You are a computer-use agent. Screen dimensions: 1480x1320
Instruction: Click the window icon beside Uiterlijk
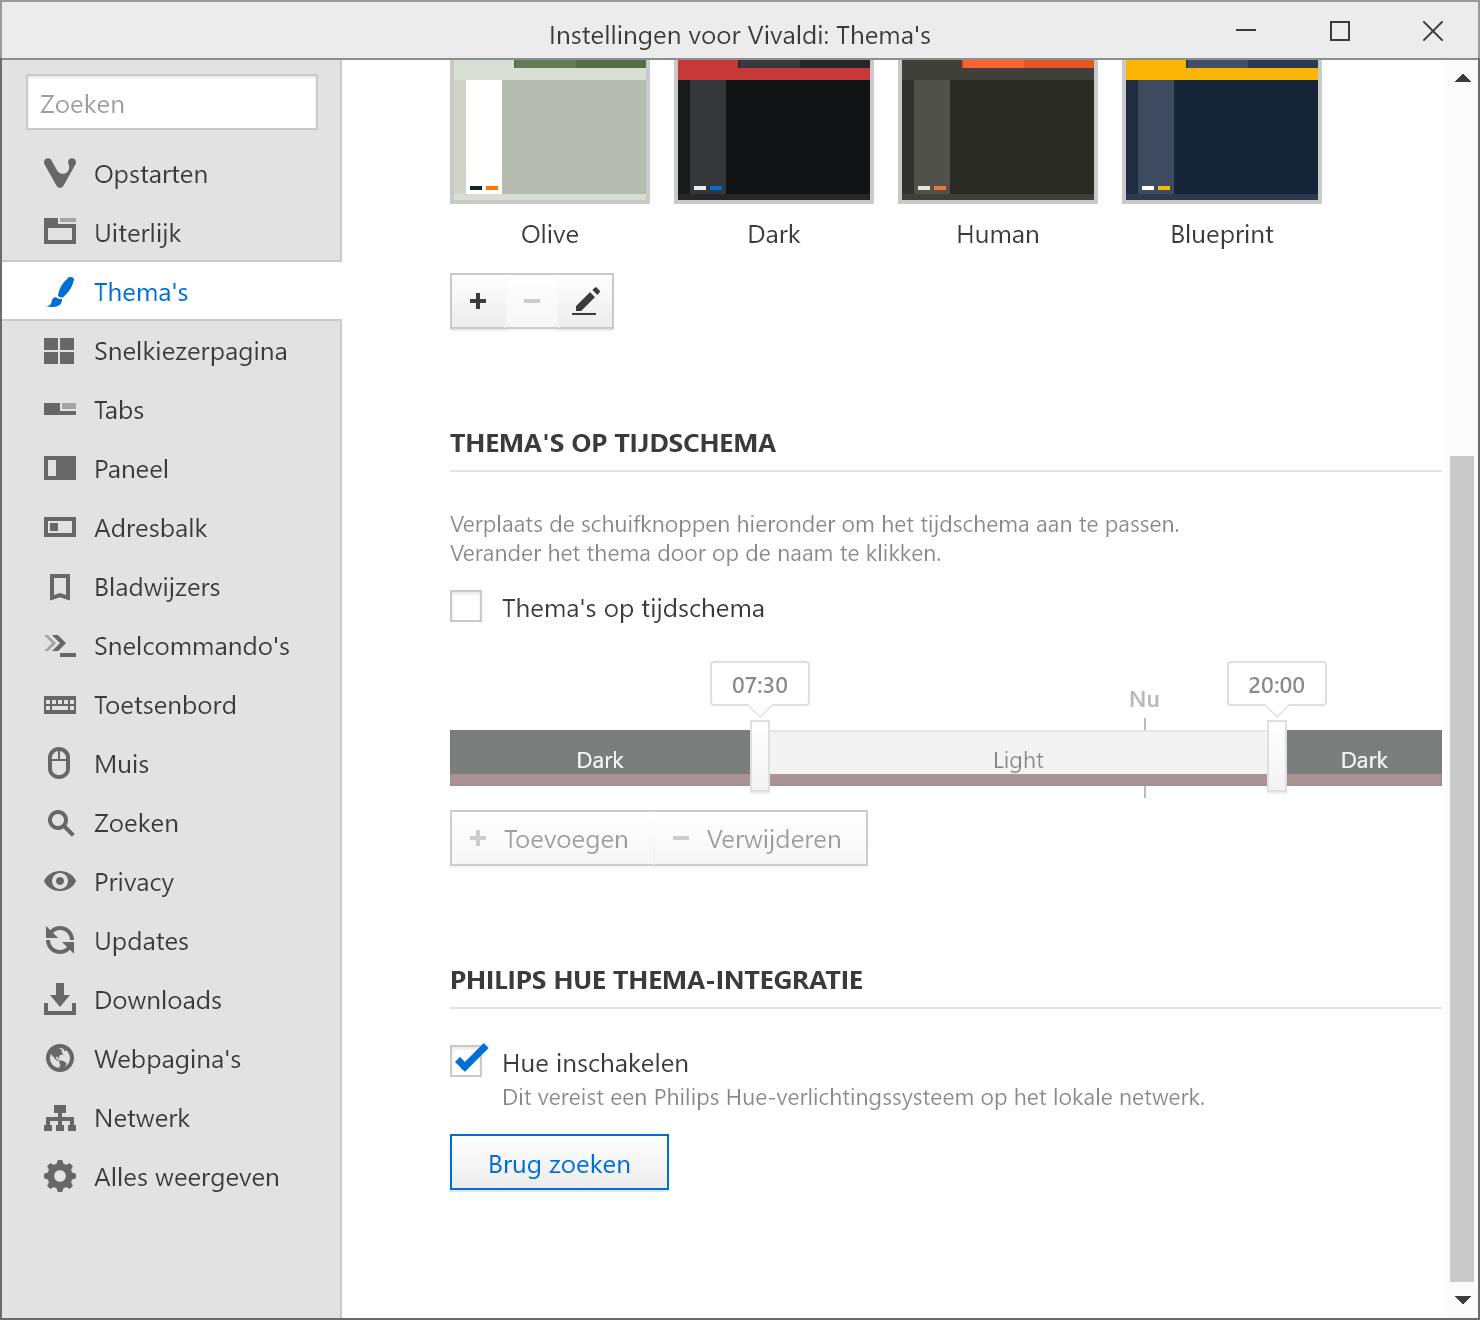click(60, 233)
